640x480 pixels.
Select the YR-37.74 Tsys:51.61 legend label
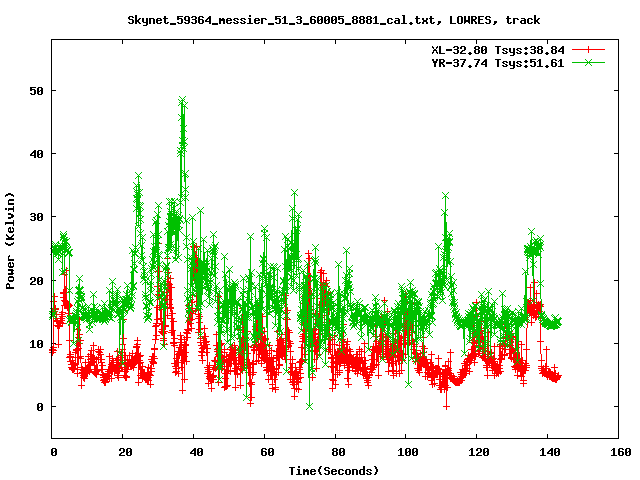tap(498, 63)
